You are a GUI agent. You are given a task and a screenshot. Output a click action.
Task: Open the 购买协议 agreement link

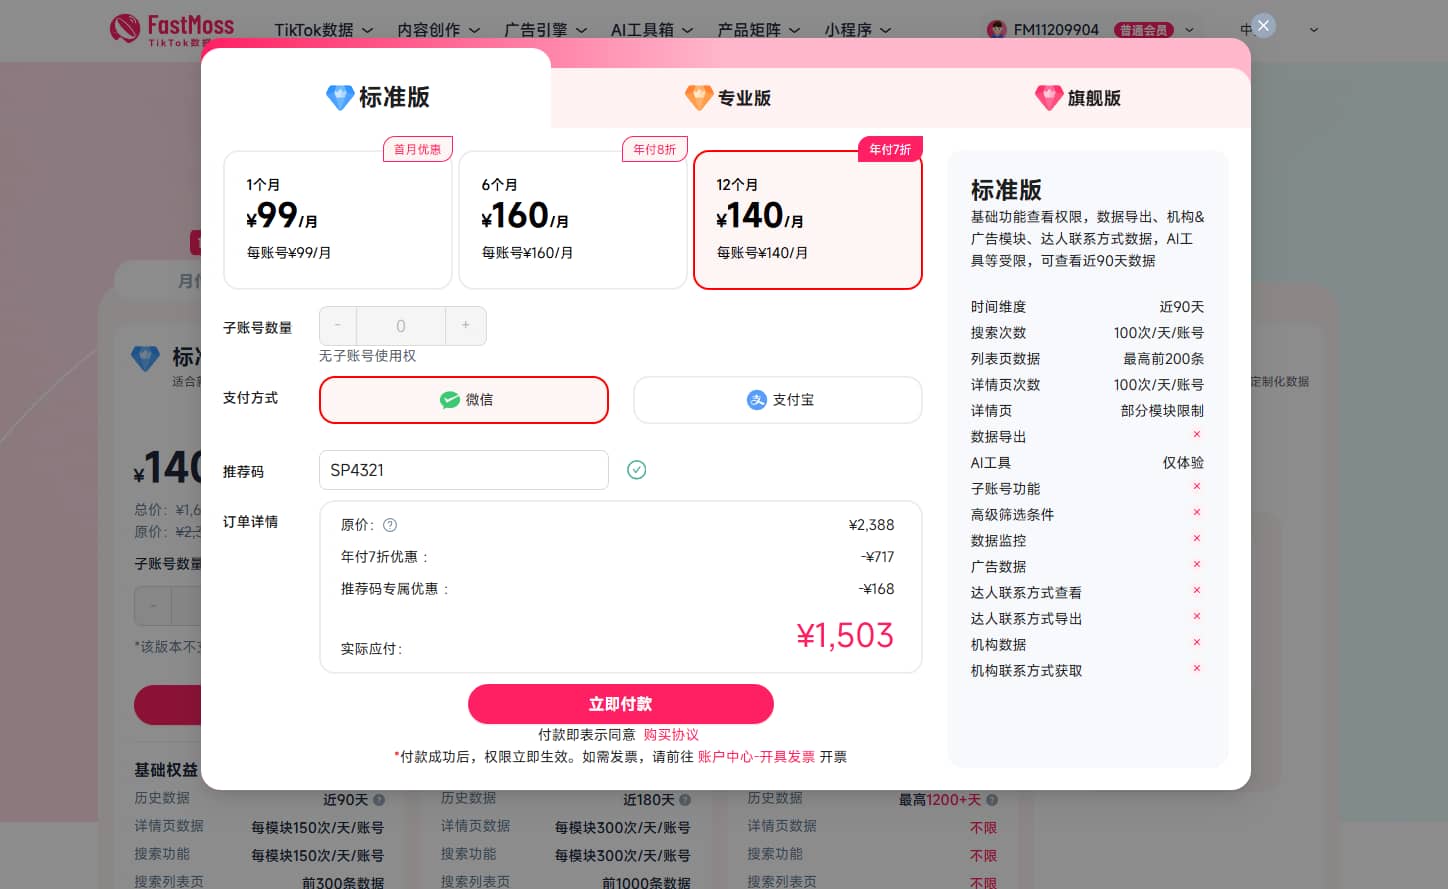click(x=671, y=734)
